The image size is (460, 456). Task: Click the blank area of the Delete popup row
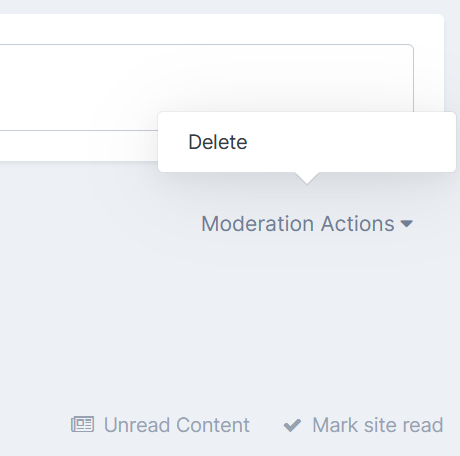[350, 142]
